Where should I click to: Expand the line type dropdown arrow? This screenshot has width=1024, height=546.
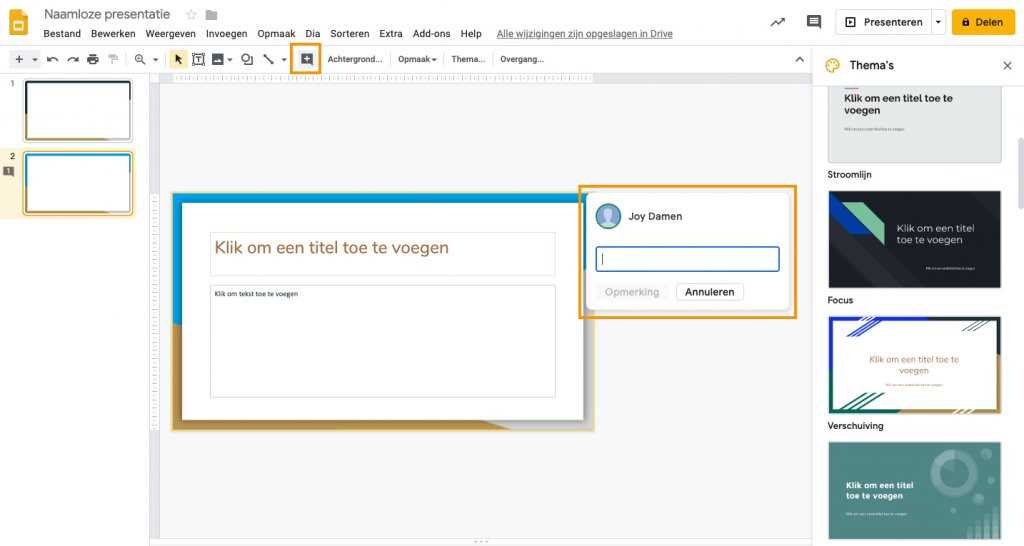[283, 59]
